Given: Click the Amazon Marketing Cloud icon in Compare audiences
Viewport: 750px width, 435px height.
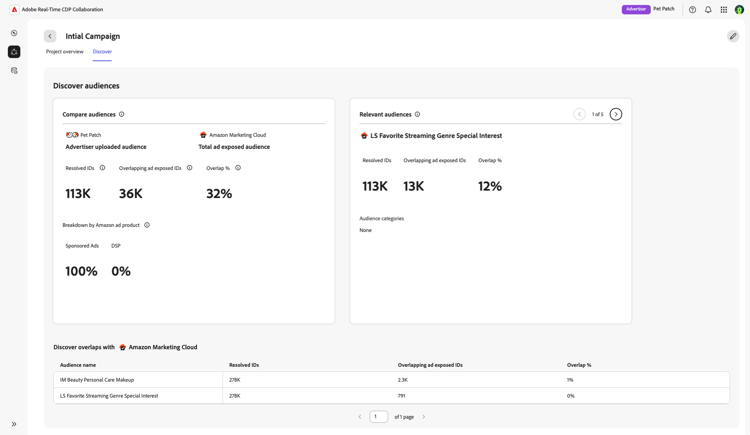Looking at the screenshot, I should point(203,135).
